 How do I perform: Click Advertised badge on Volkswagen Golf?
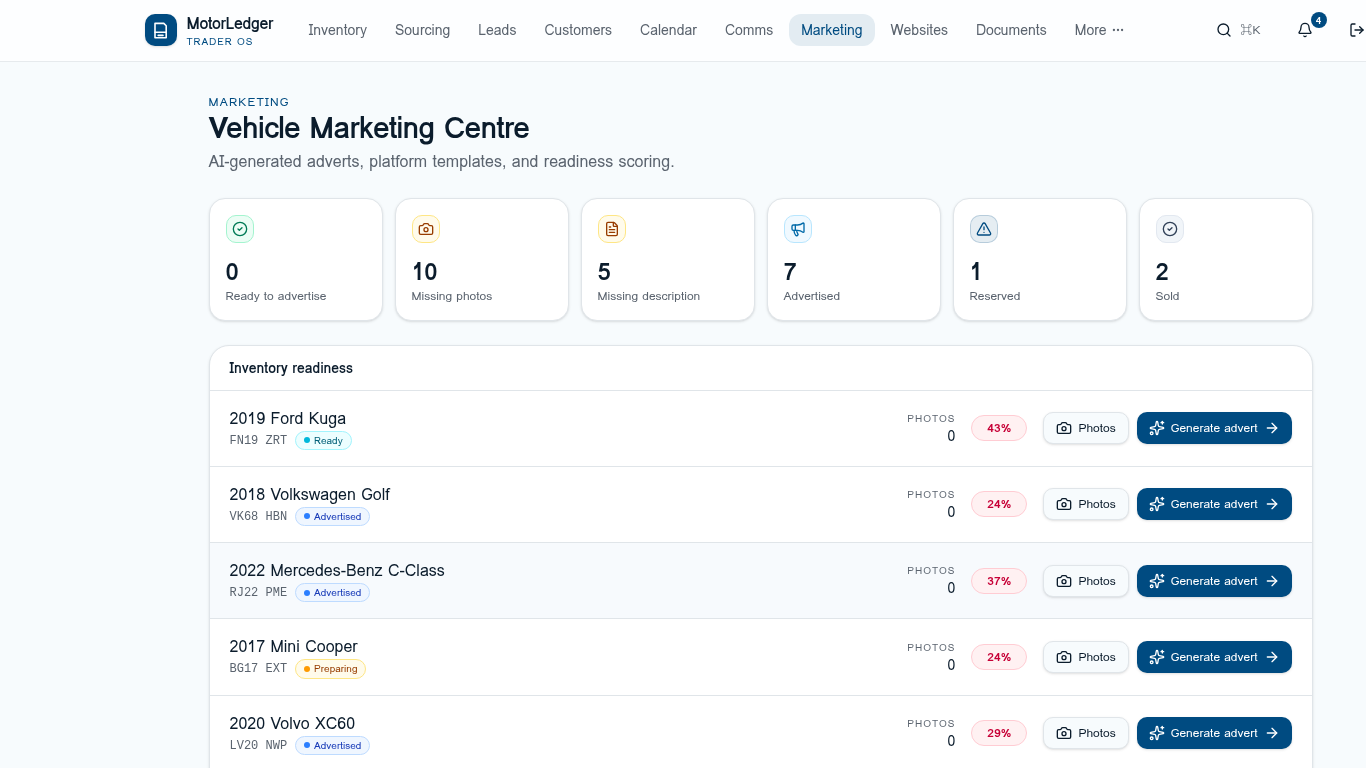(332, 516)
